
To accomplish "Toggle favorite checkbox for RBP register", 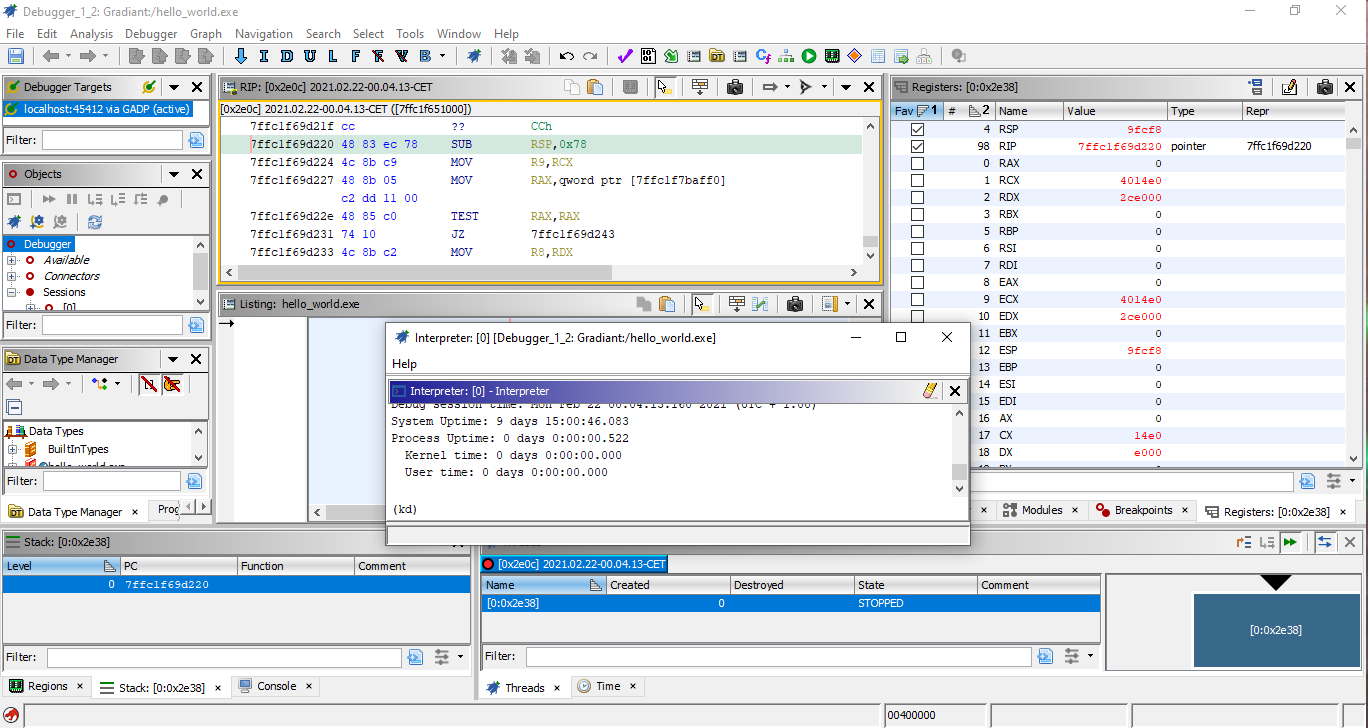I will (x=917, y=231).
